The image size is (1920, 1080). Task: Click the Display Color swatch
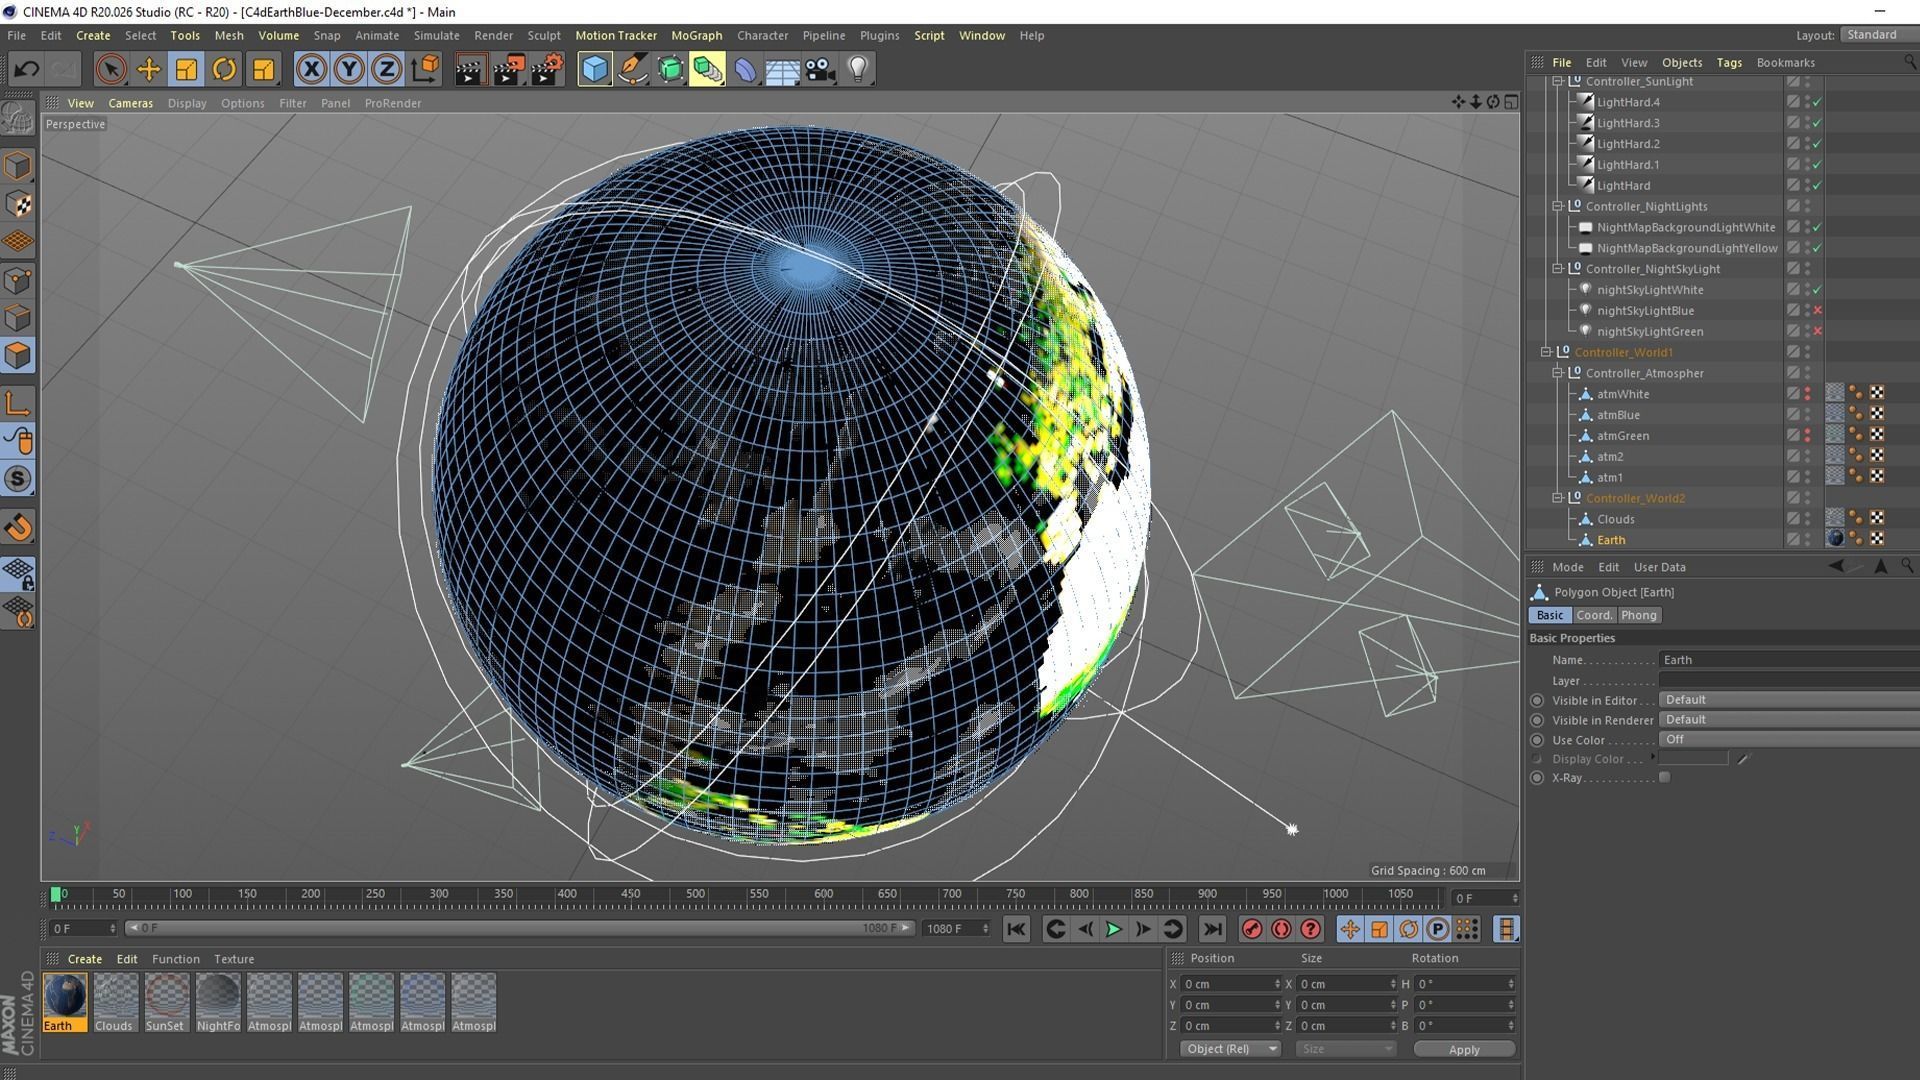tap(1693, 759)
